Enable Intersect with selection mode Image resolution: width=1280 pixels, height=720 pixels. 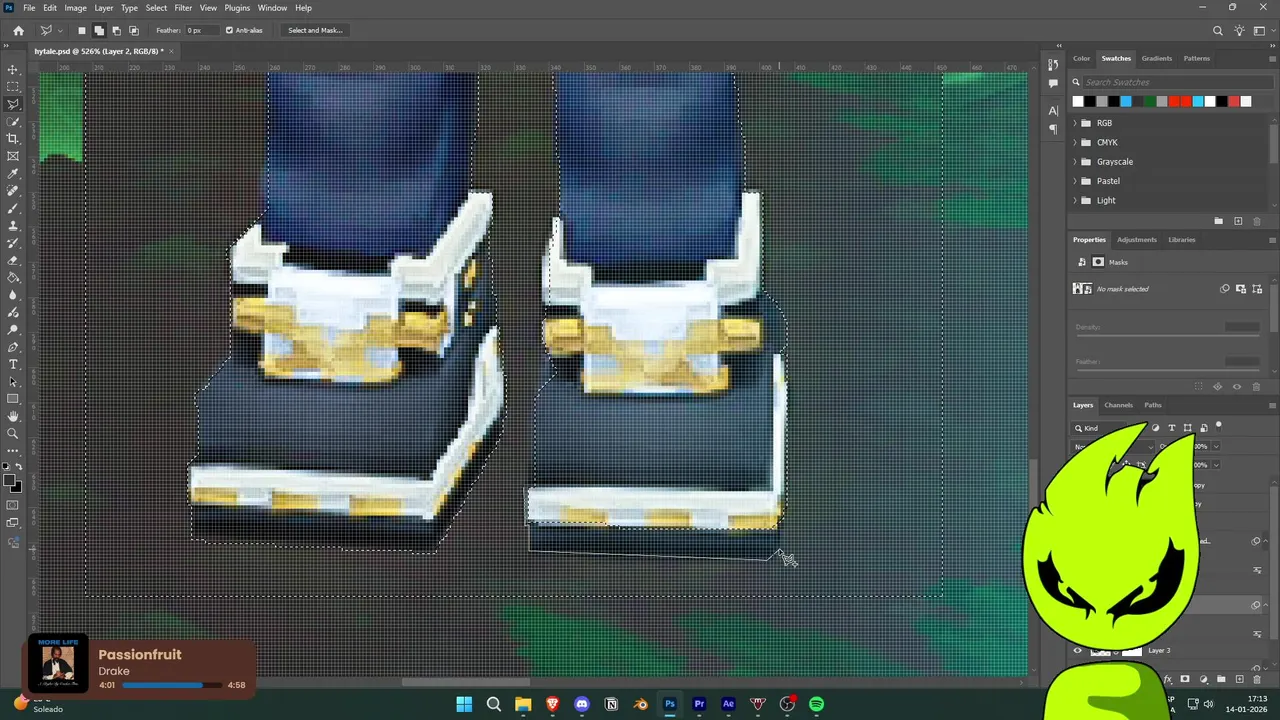134,30
